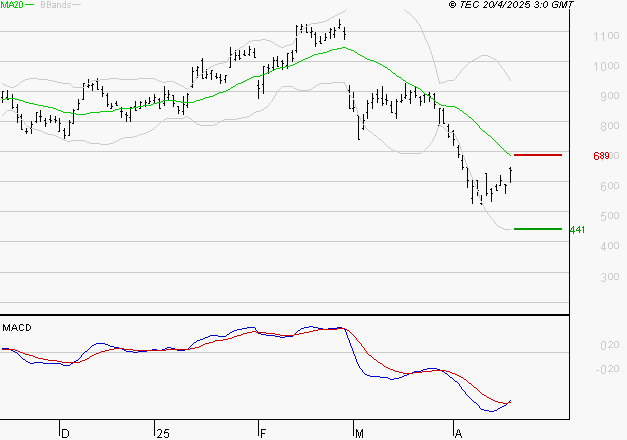The height and width of the screenshot is (440, 627).
Task: Click the 300 price axis label
Action: [x=610, y=277]
